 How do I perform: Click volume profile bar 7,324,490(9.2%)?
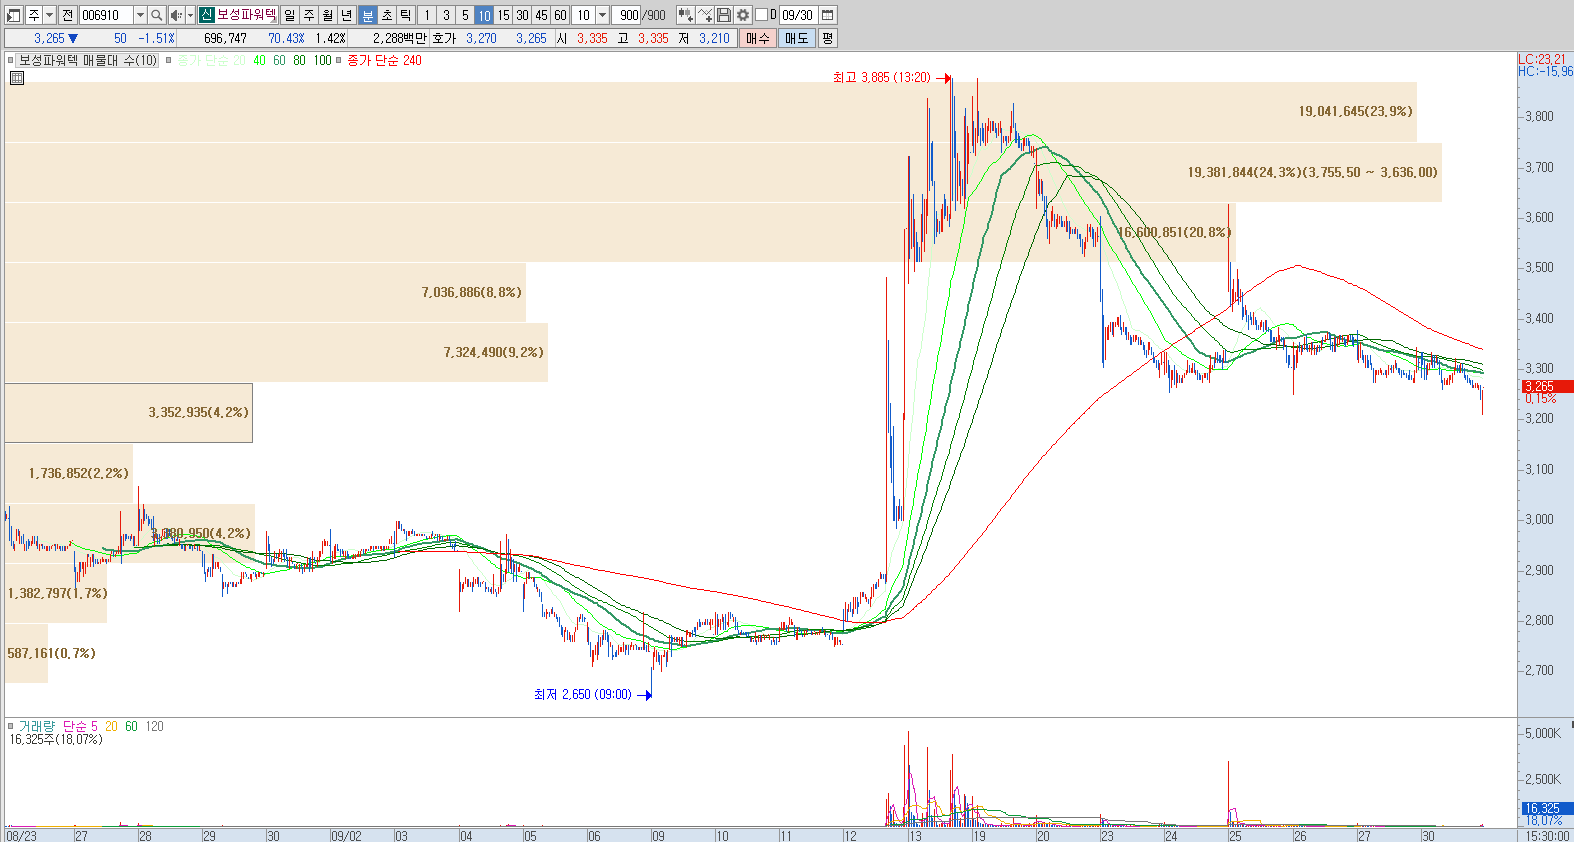coord(276,352)
